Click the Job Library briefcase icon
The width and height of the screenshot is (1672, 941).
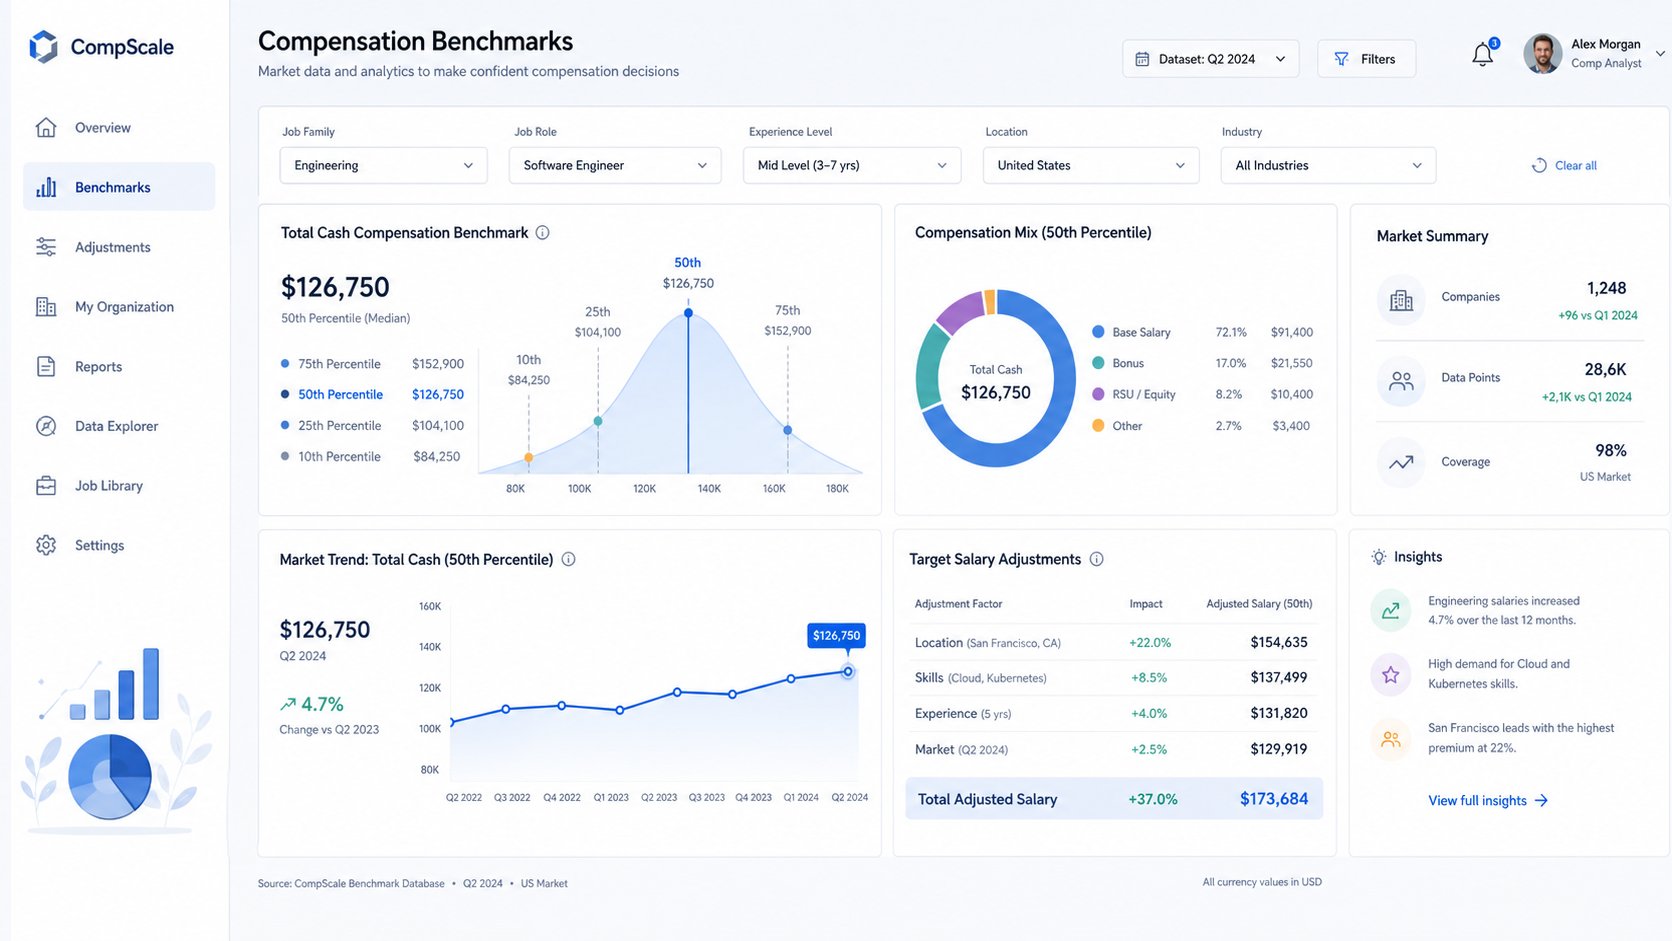[46, 486]
